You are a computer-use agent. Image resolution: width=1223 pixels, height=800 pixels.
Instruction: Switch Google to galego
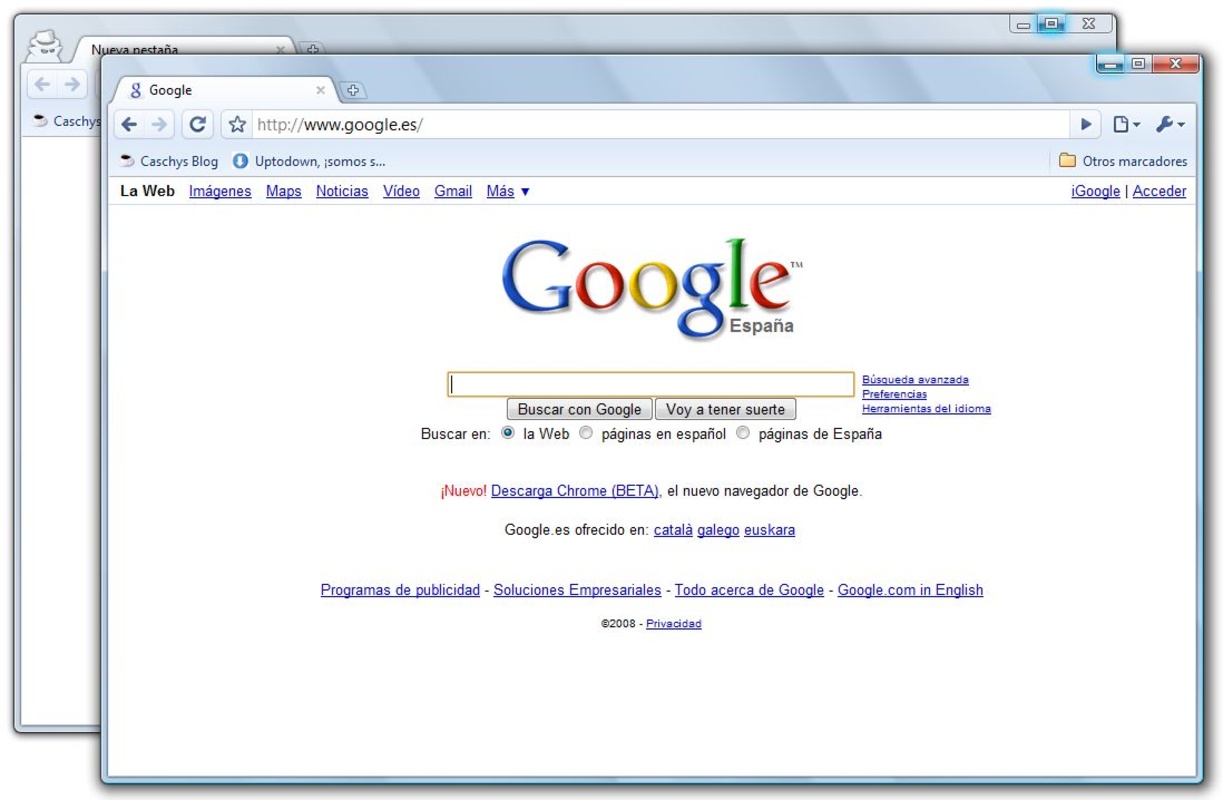pos(718,530)
